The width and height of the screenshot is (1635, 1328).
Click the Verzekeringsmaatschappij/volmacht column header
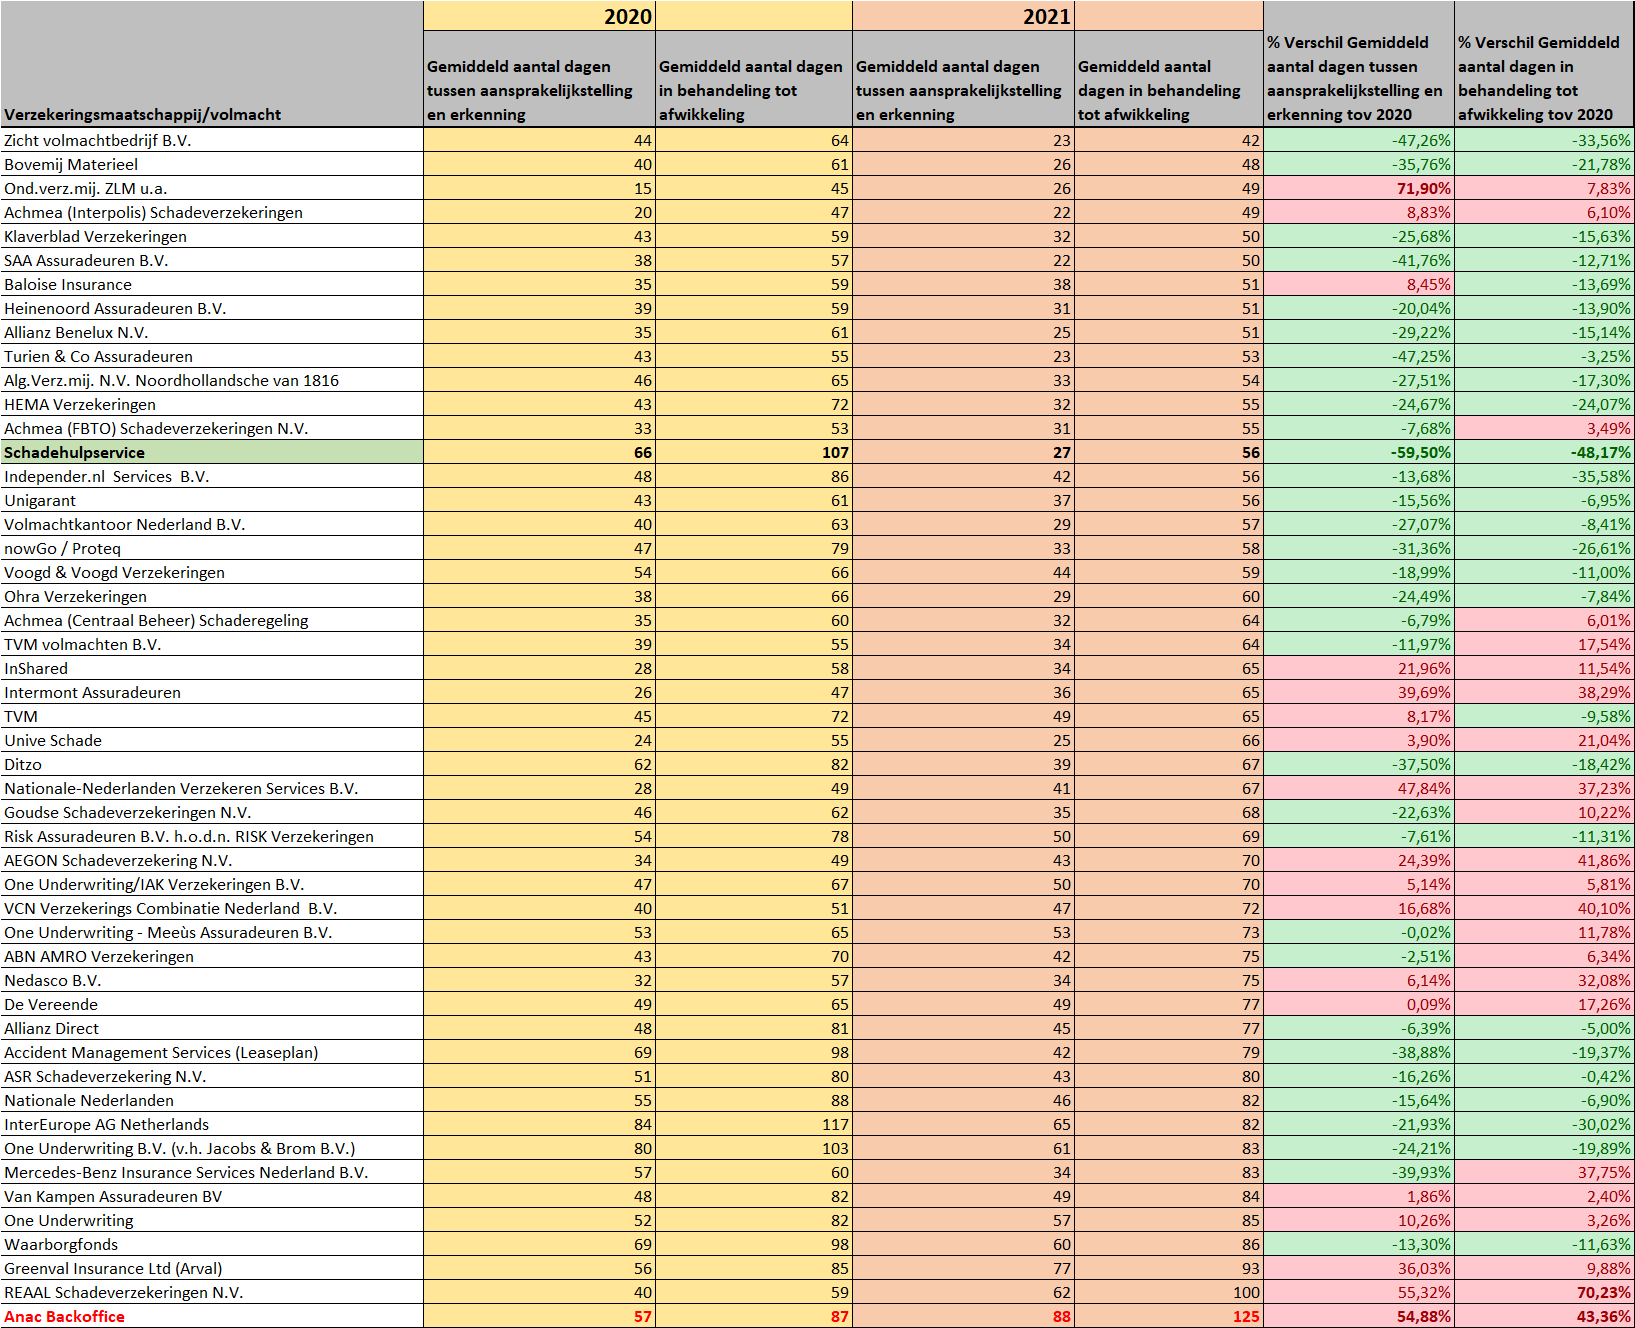[212, 64]
